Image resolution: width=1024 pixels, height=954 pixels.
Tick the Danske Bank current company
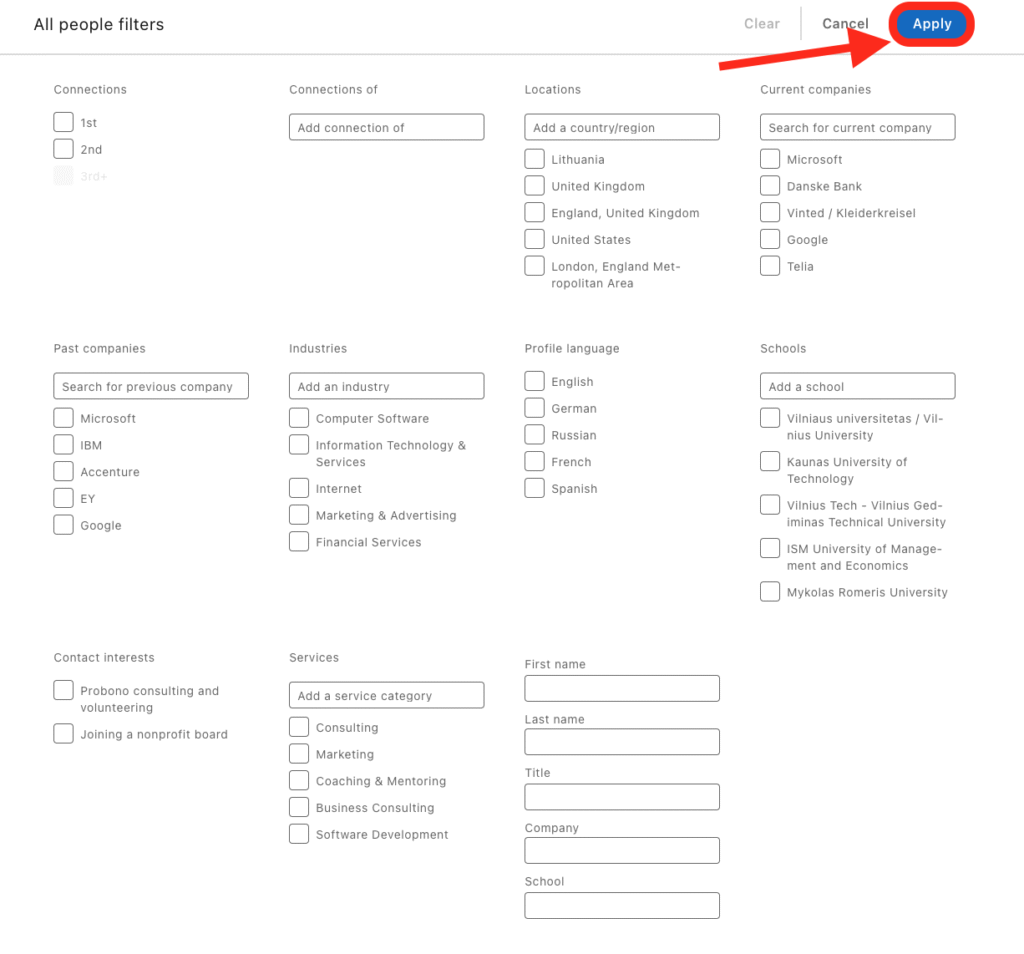click(x=770, y=185)
